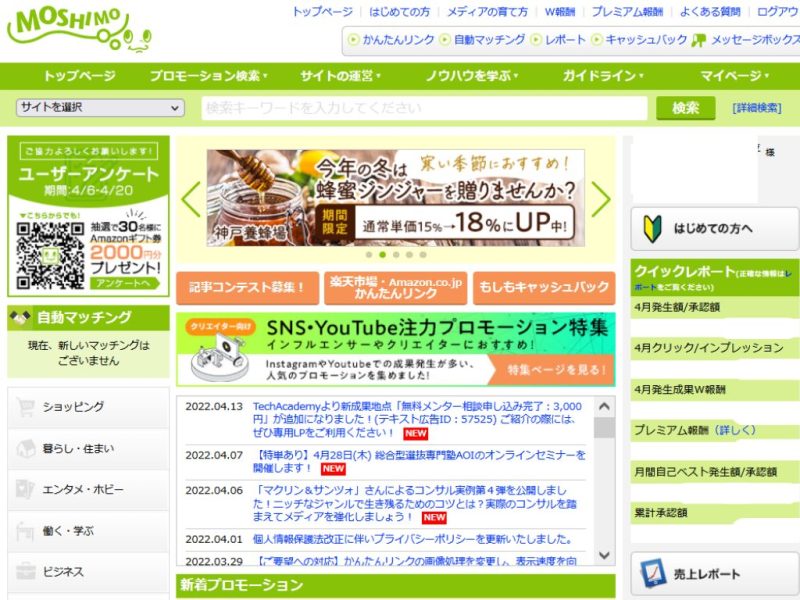Select the 暮らし・住まい category

pos(88,448)
